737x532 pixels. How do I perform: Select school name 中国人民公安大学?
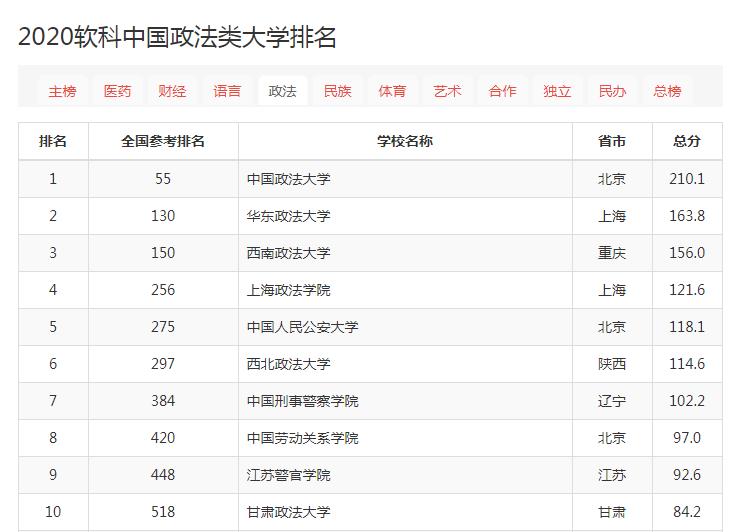303,327
